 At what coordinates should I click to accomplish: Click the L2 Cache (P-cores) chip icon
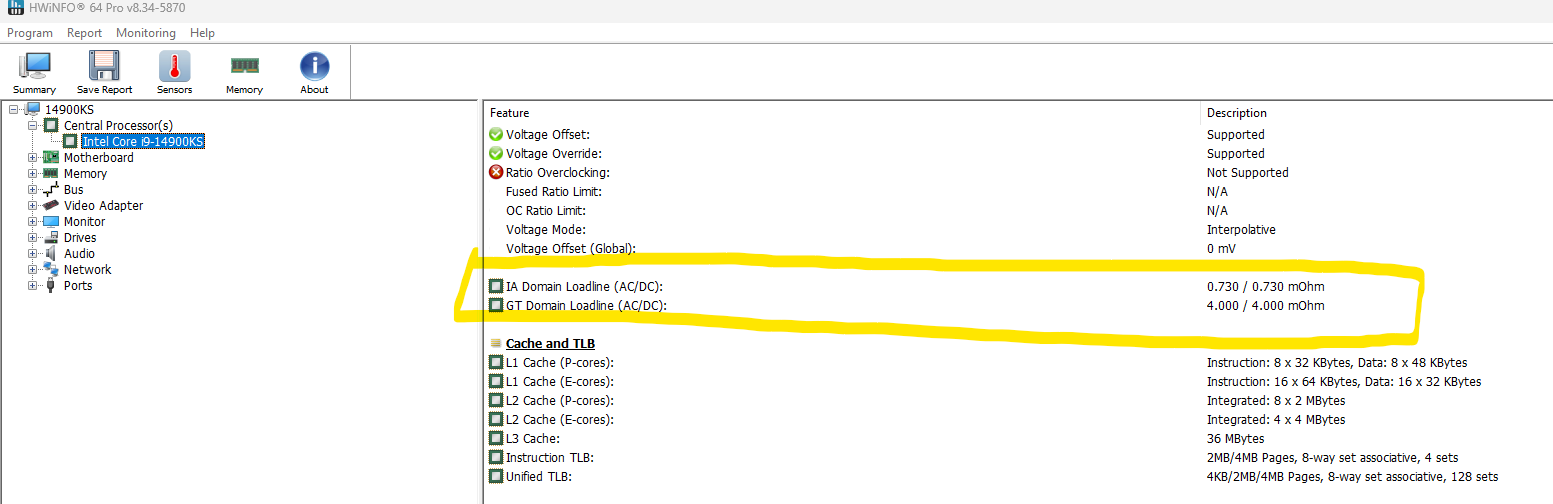[x=496, y=400]
